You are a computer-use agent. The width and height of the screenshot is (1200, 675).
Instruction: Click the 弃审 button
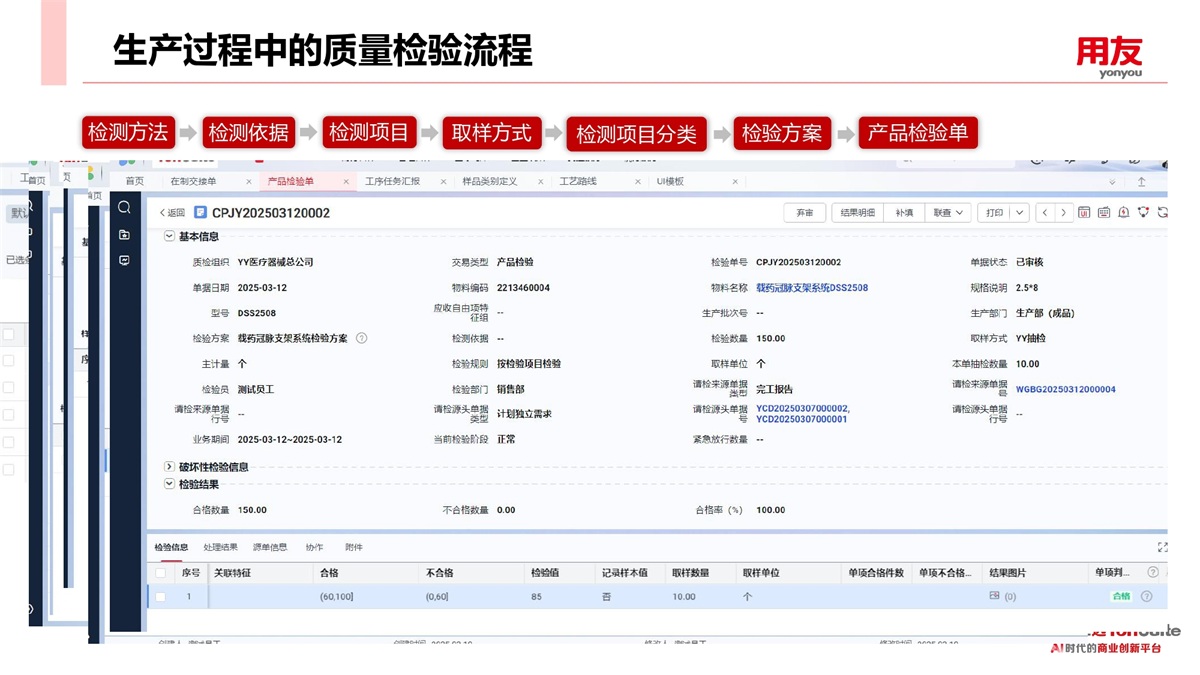tap(804, 213)
